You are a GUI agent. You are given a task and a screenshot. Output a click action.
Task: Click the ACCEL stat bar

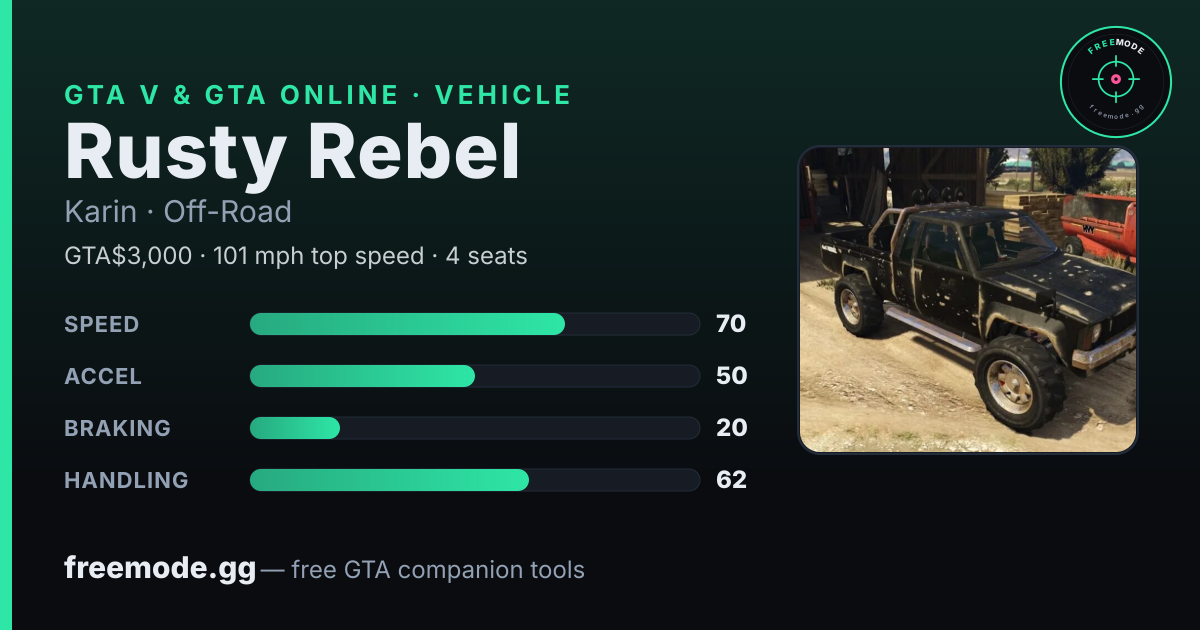474,376
